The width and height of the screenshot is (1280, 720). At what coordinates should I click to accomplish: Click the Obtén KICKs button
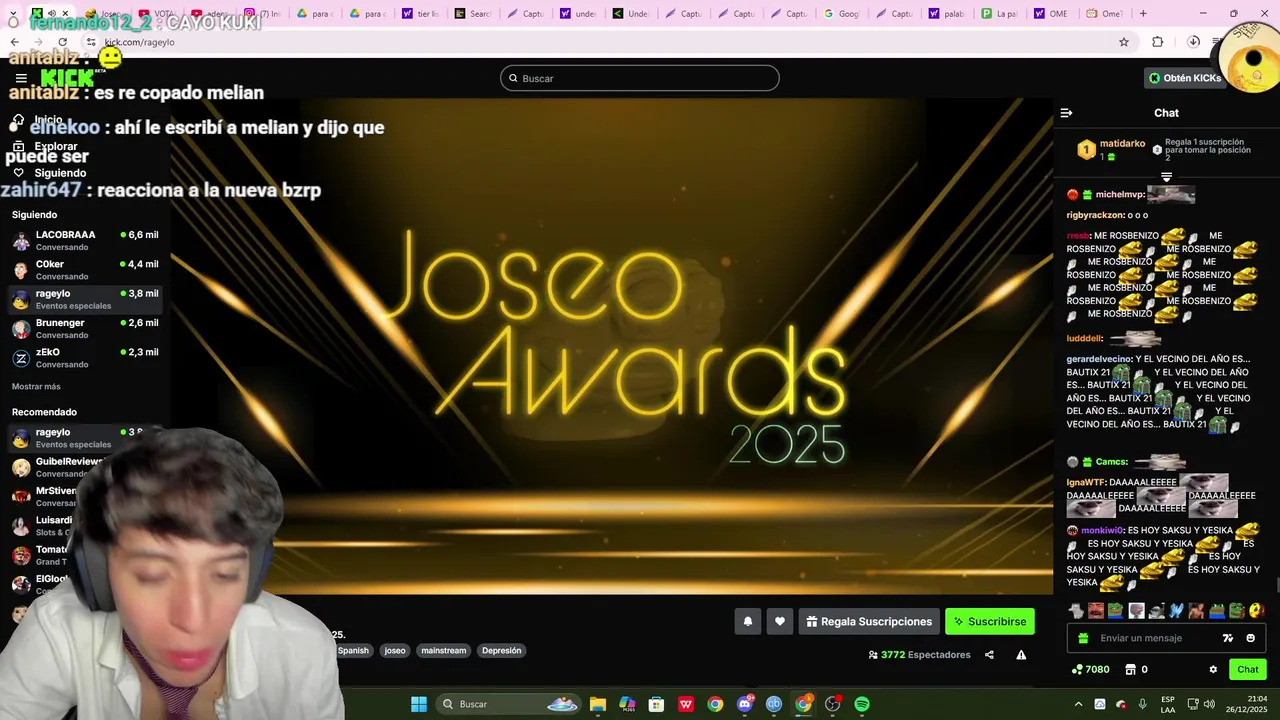[x=1184, y=78]
